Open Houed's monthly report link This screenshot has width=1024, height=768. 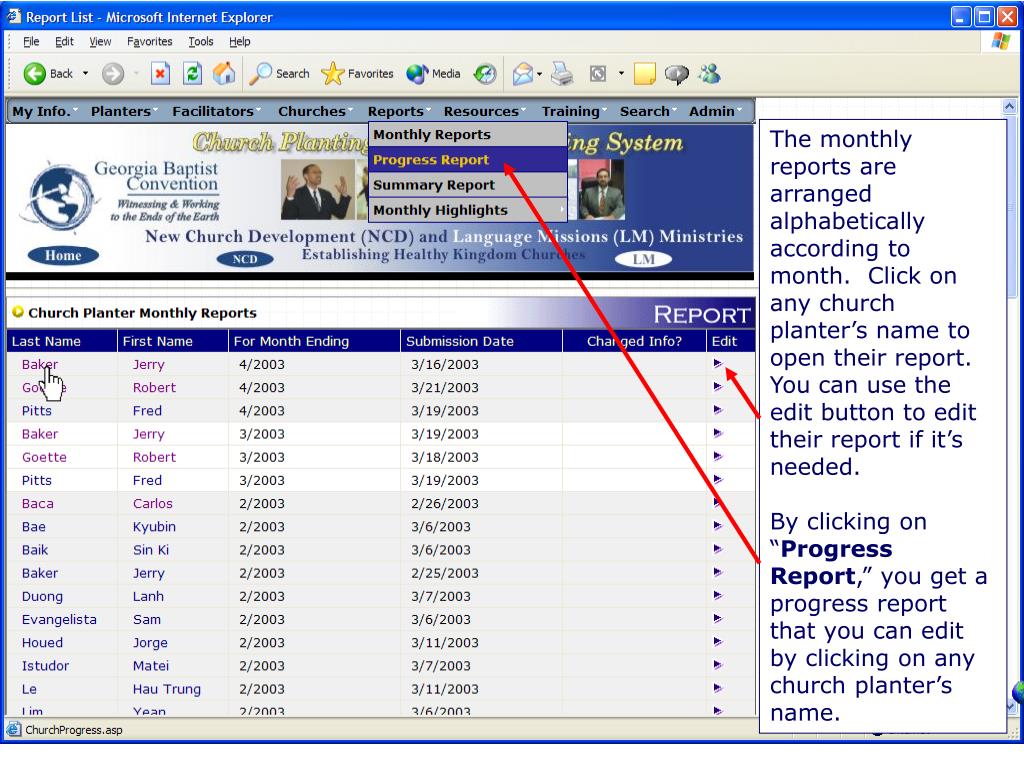point(42,643)
